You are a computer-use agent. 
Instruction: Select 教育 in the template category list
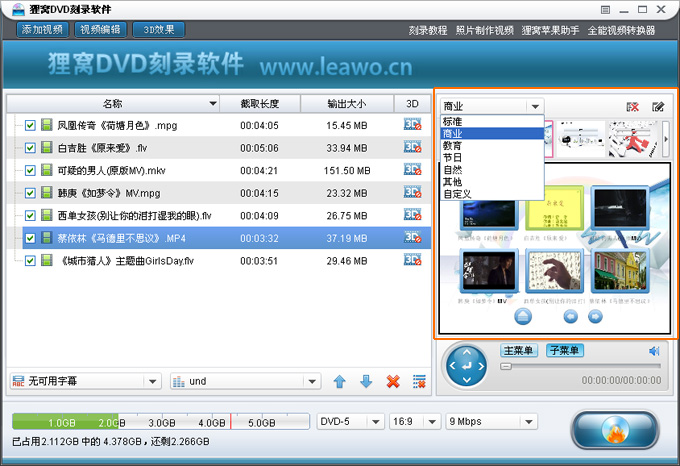click(x=492, y=146)
